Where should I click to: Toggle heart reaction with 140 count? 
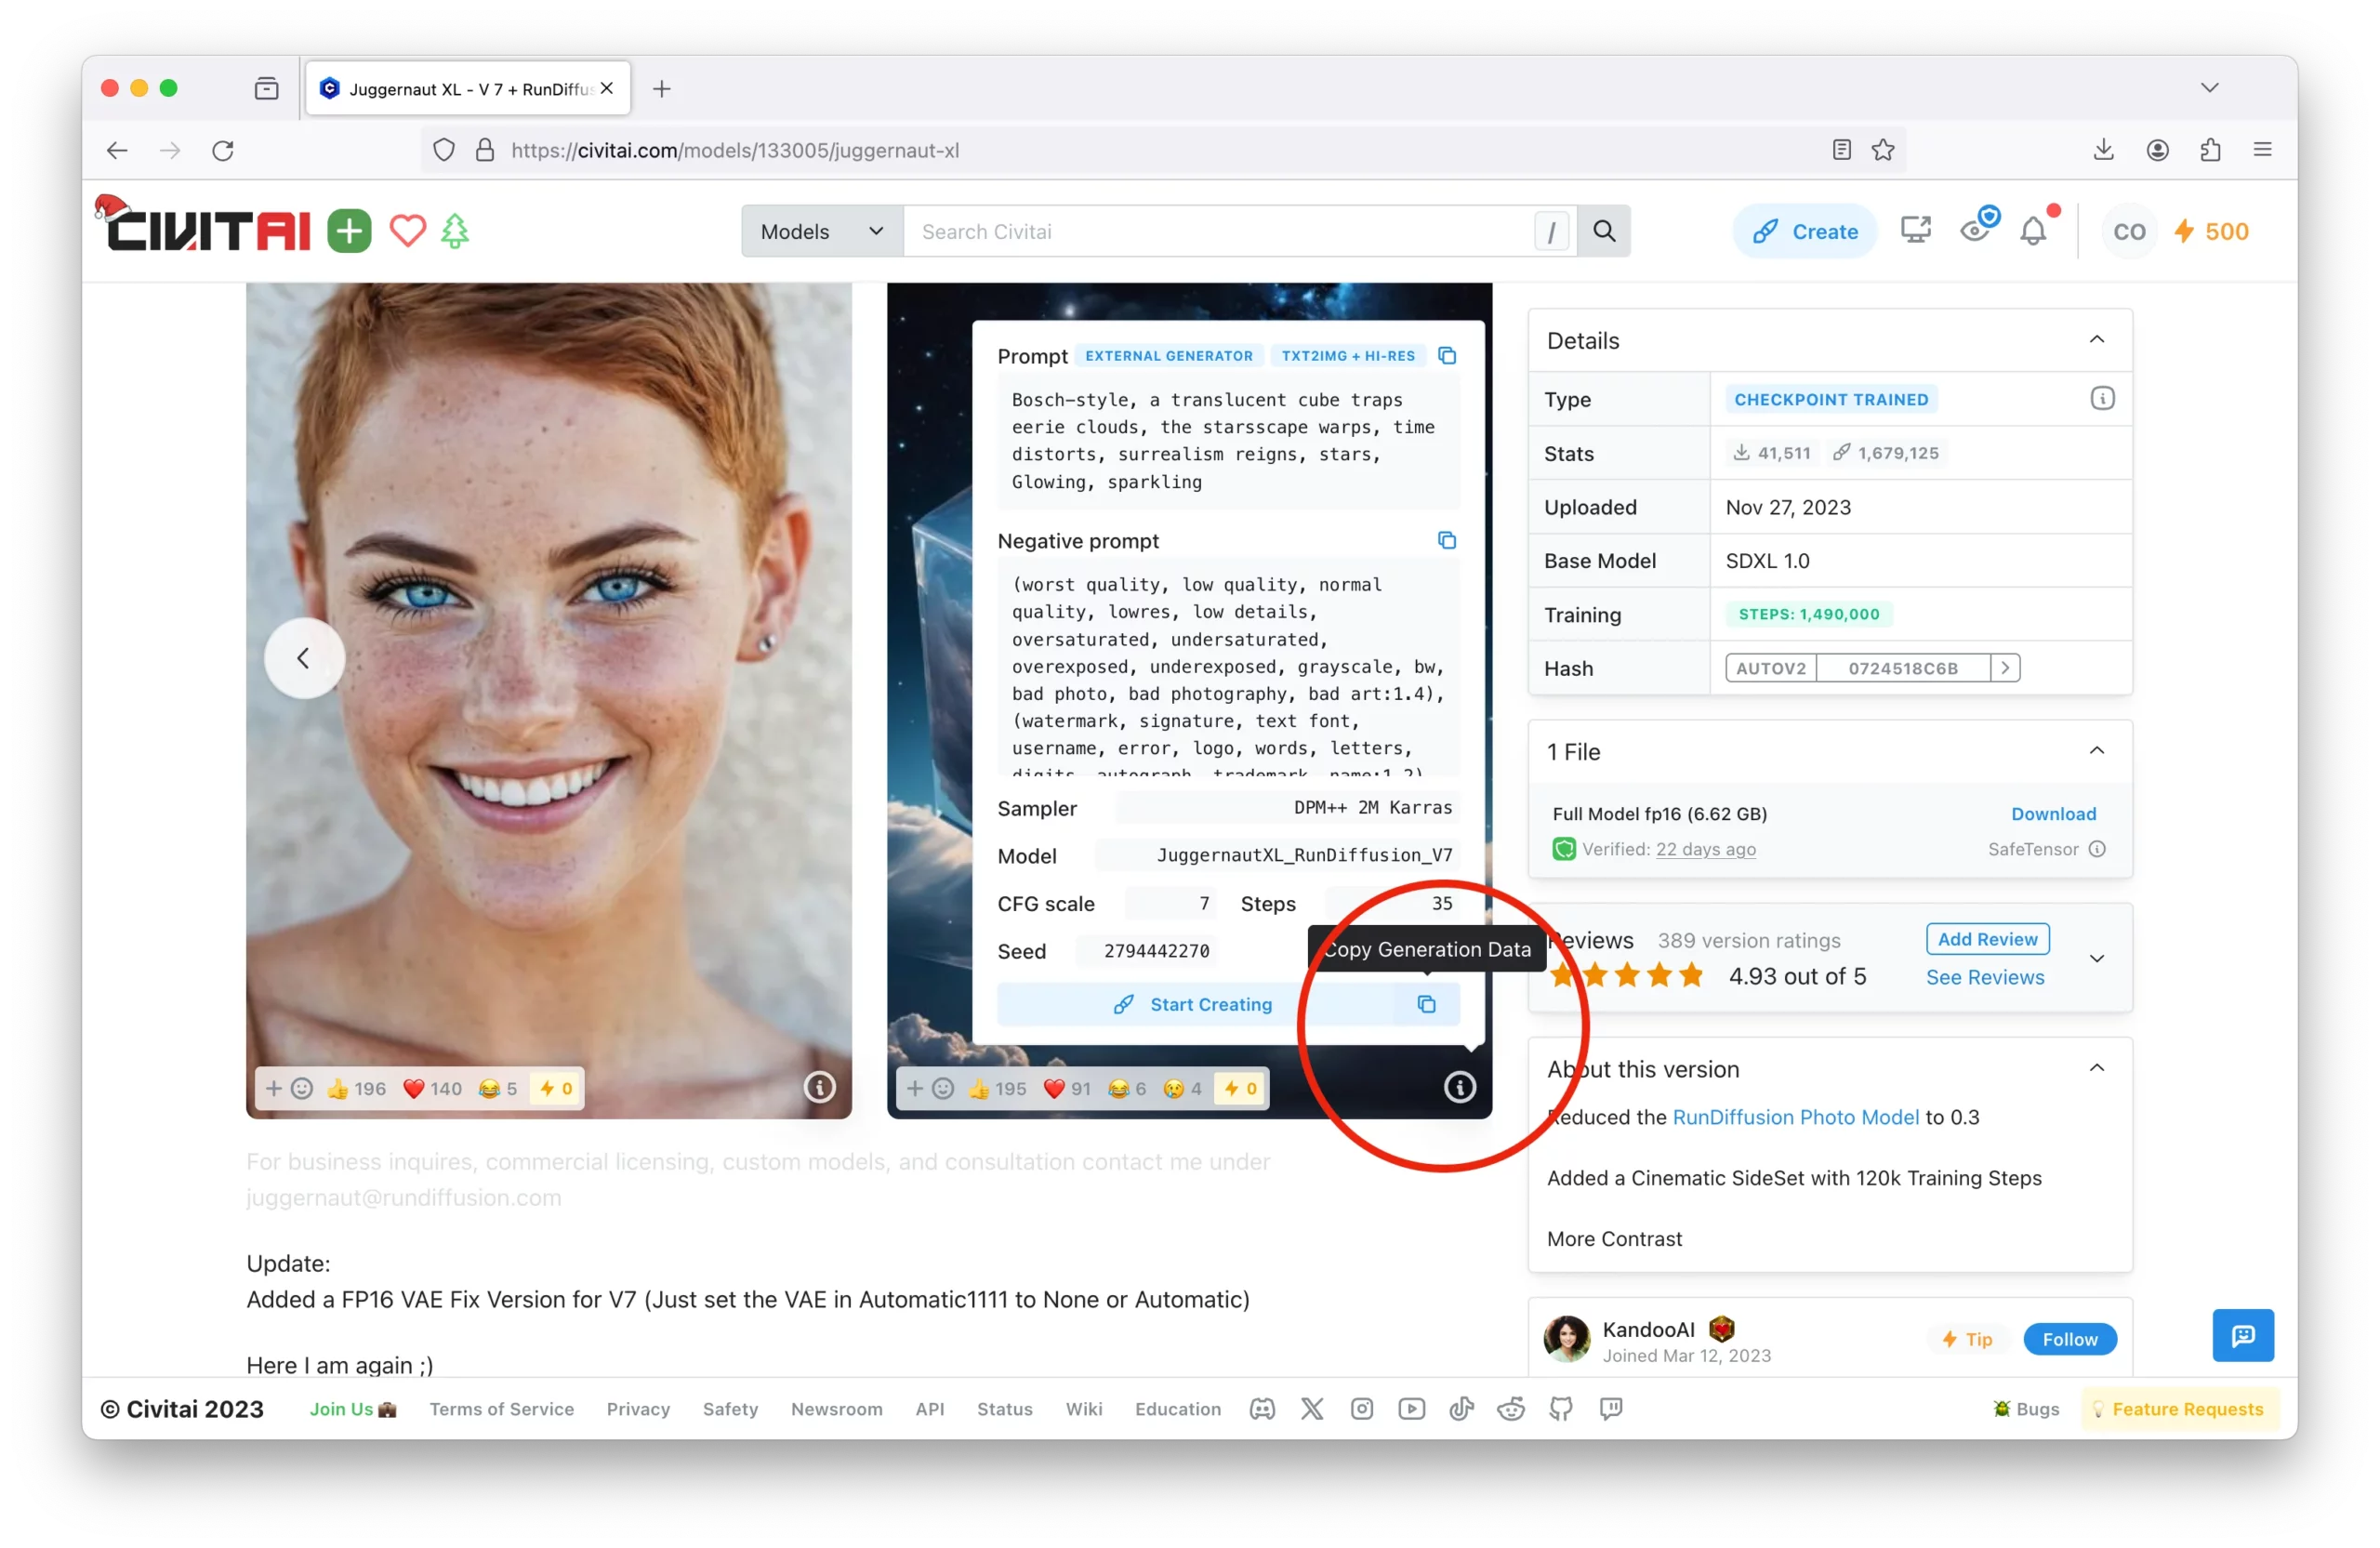(432, 1089)
